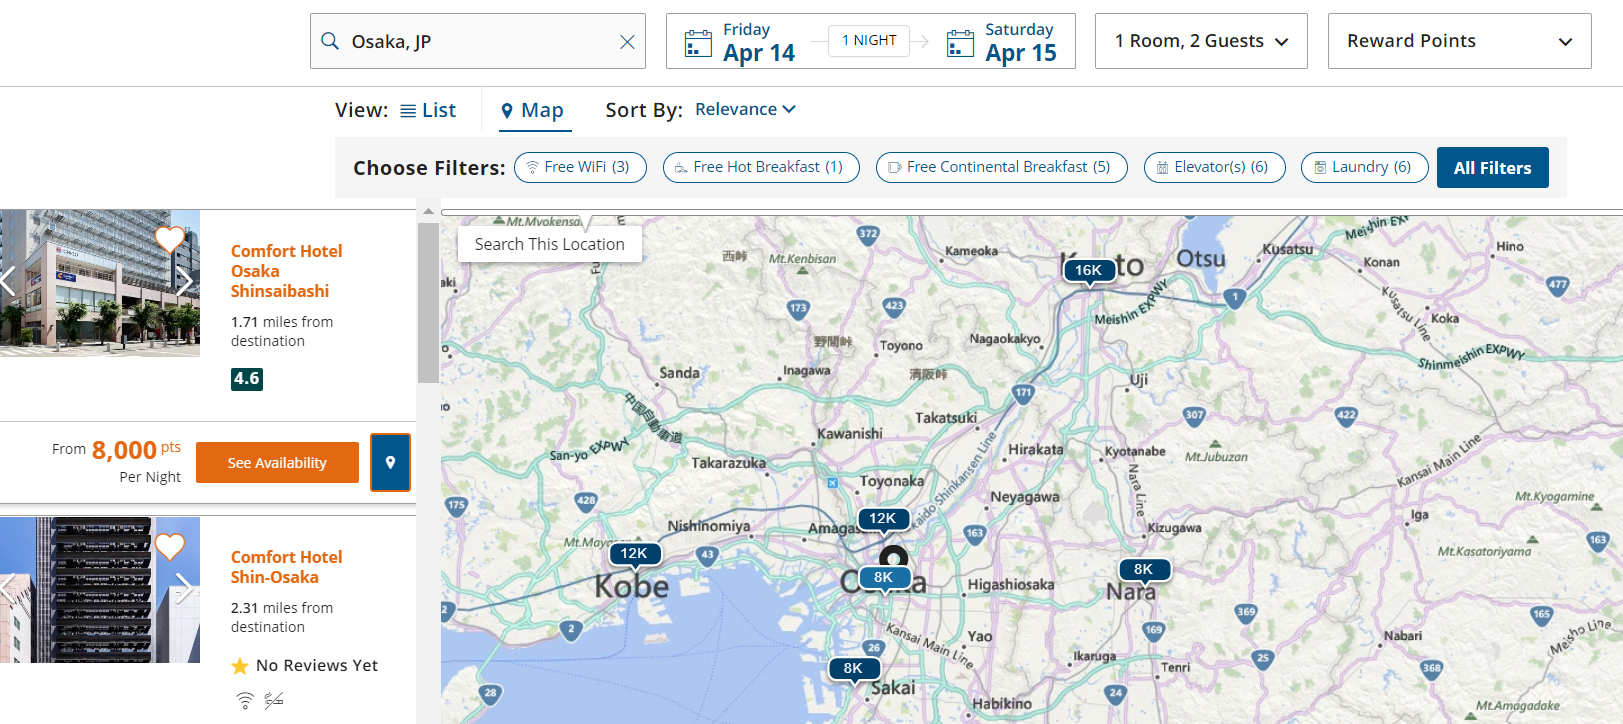Click the Choose Filters label

pos(429,168)
